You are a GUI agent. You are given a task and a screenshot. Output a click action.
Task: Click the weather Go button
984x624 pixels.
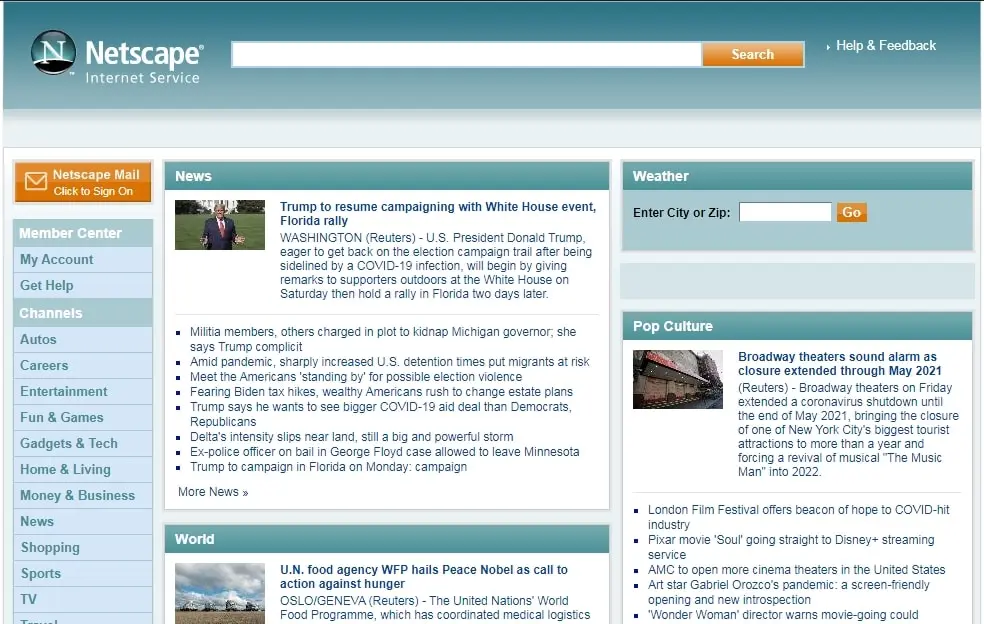coord(852,212)
